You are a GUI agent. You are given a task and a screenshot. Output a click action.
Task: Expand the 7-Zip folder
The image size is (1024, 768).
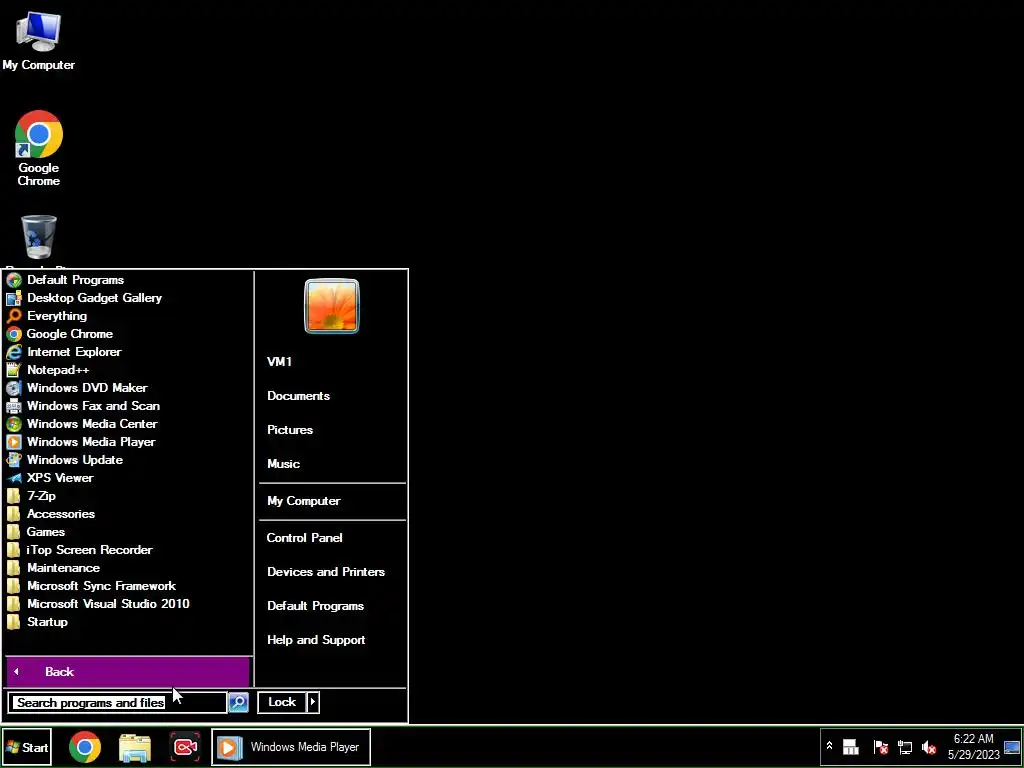(x=129, y=496)
